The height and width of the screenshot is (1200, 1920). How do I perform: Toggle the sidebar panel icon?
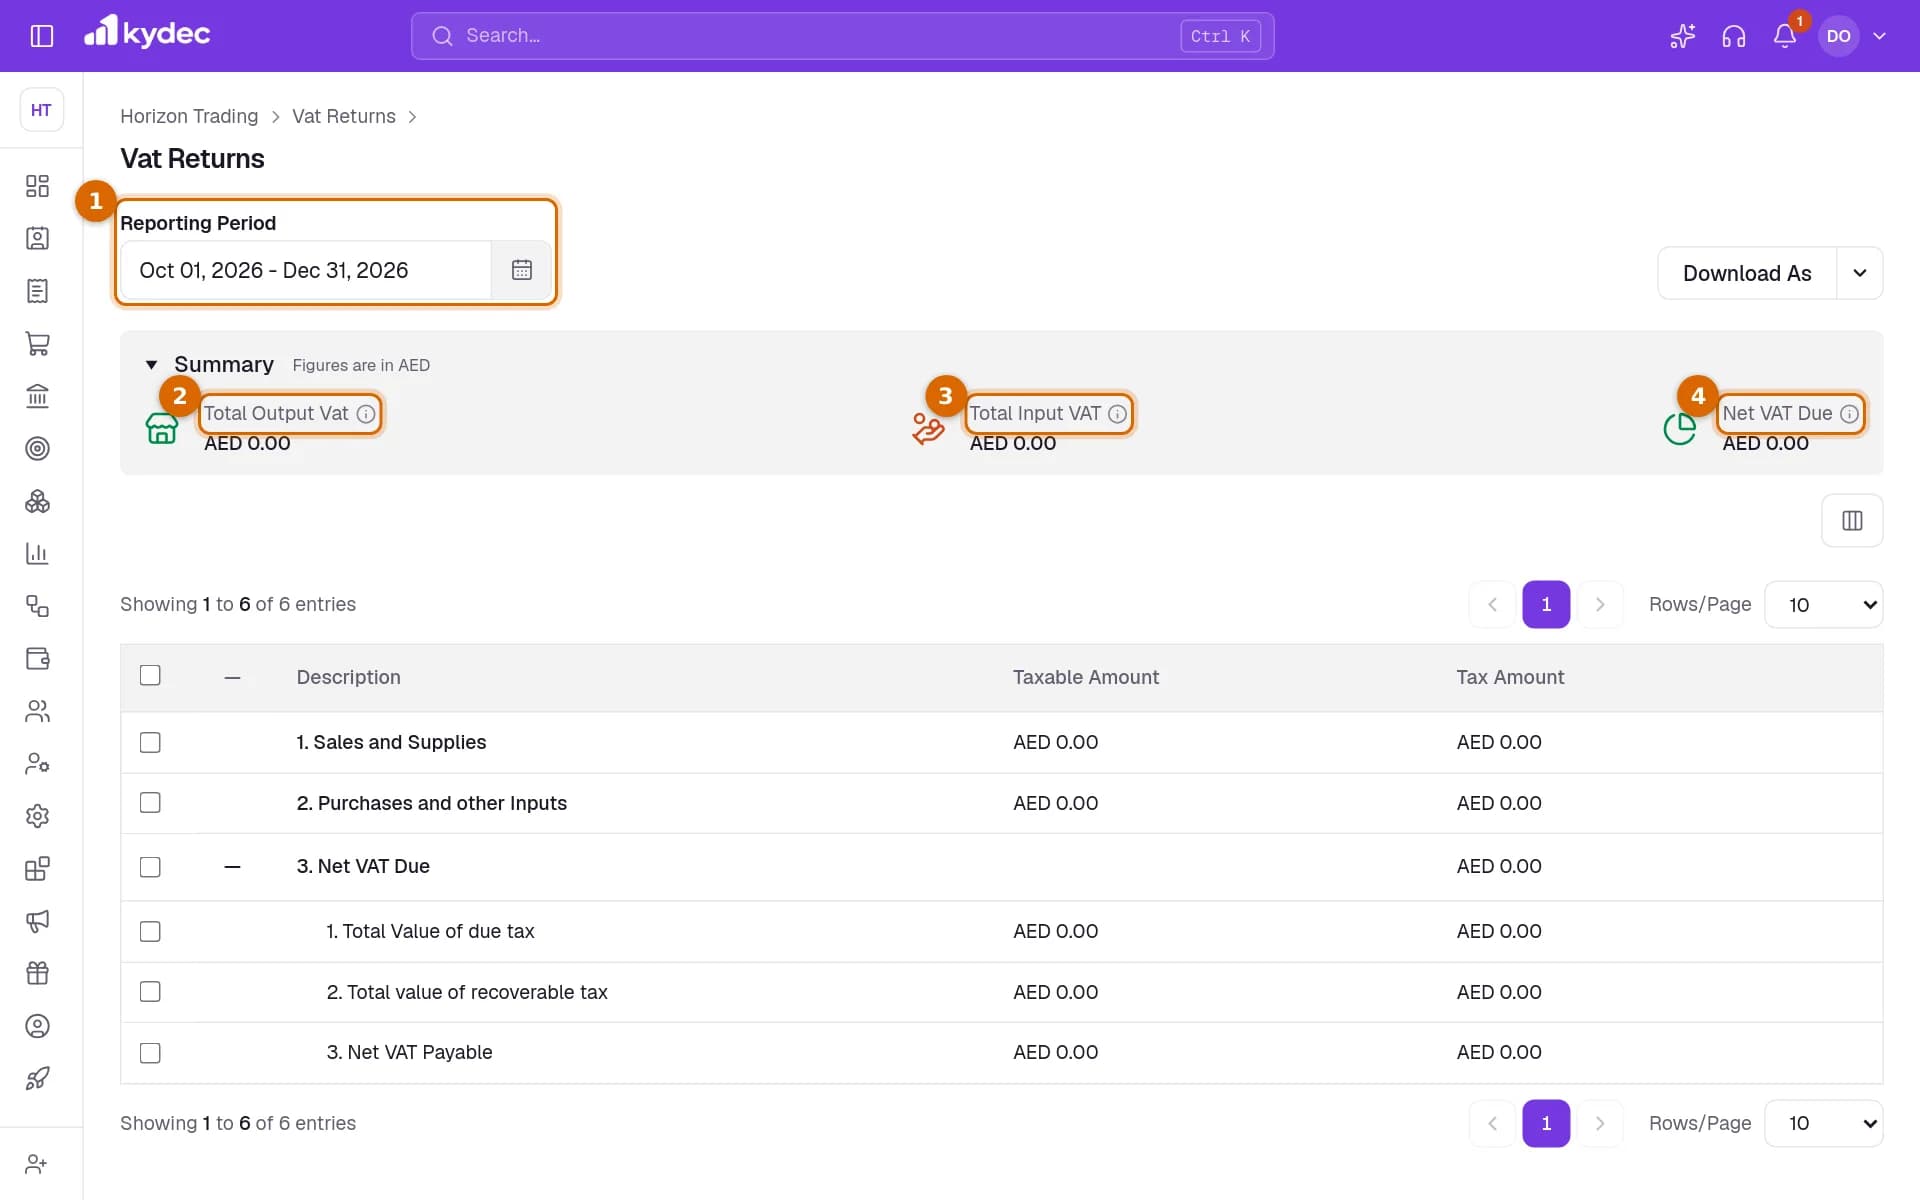point(41,36)
